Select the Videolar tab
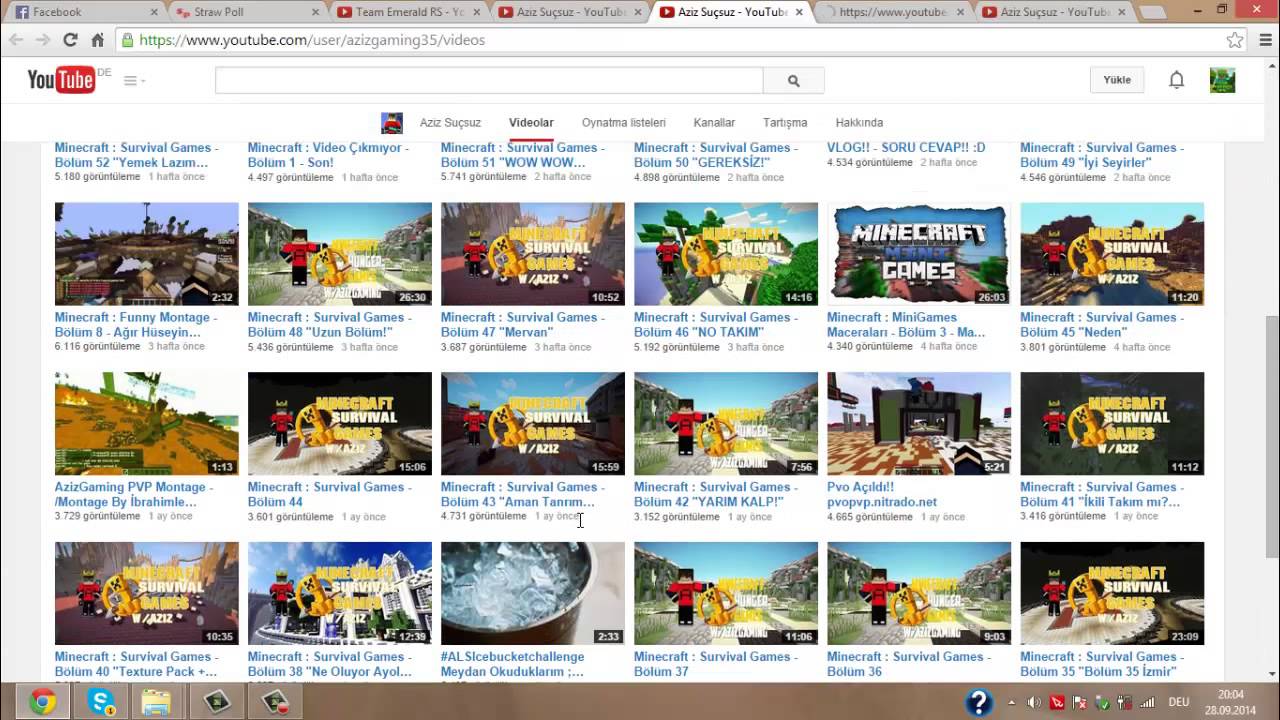Viewport: 1280px width, 720px height. [x=531, y=123]
